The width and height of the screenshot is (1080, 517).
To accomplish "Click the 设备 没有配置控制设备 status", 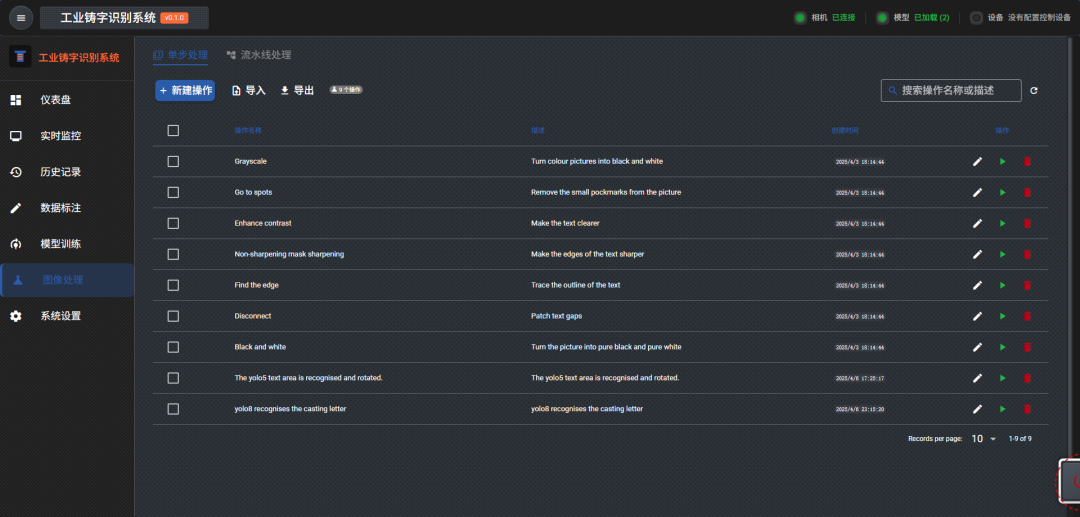I will coord(1020,18).
